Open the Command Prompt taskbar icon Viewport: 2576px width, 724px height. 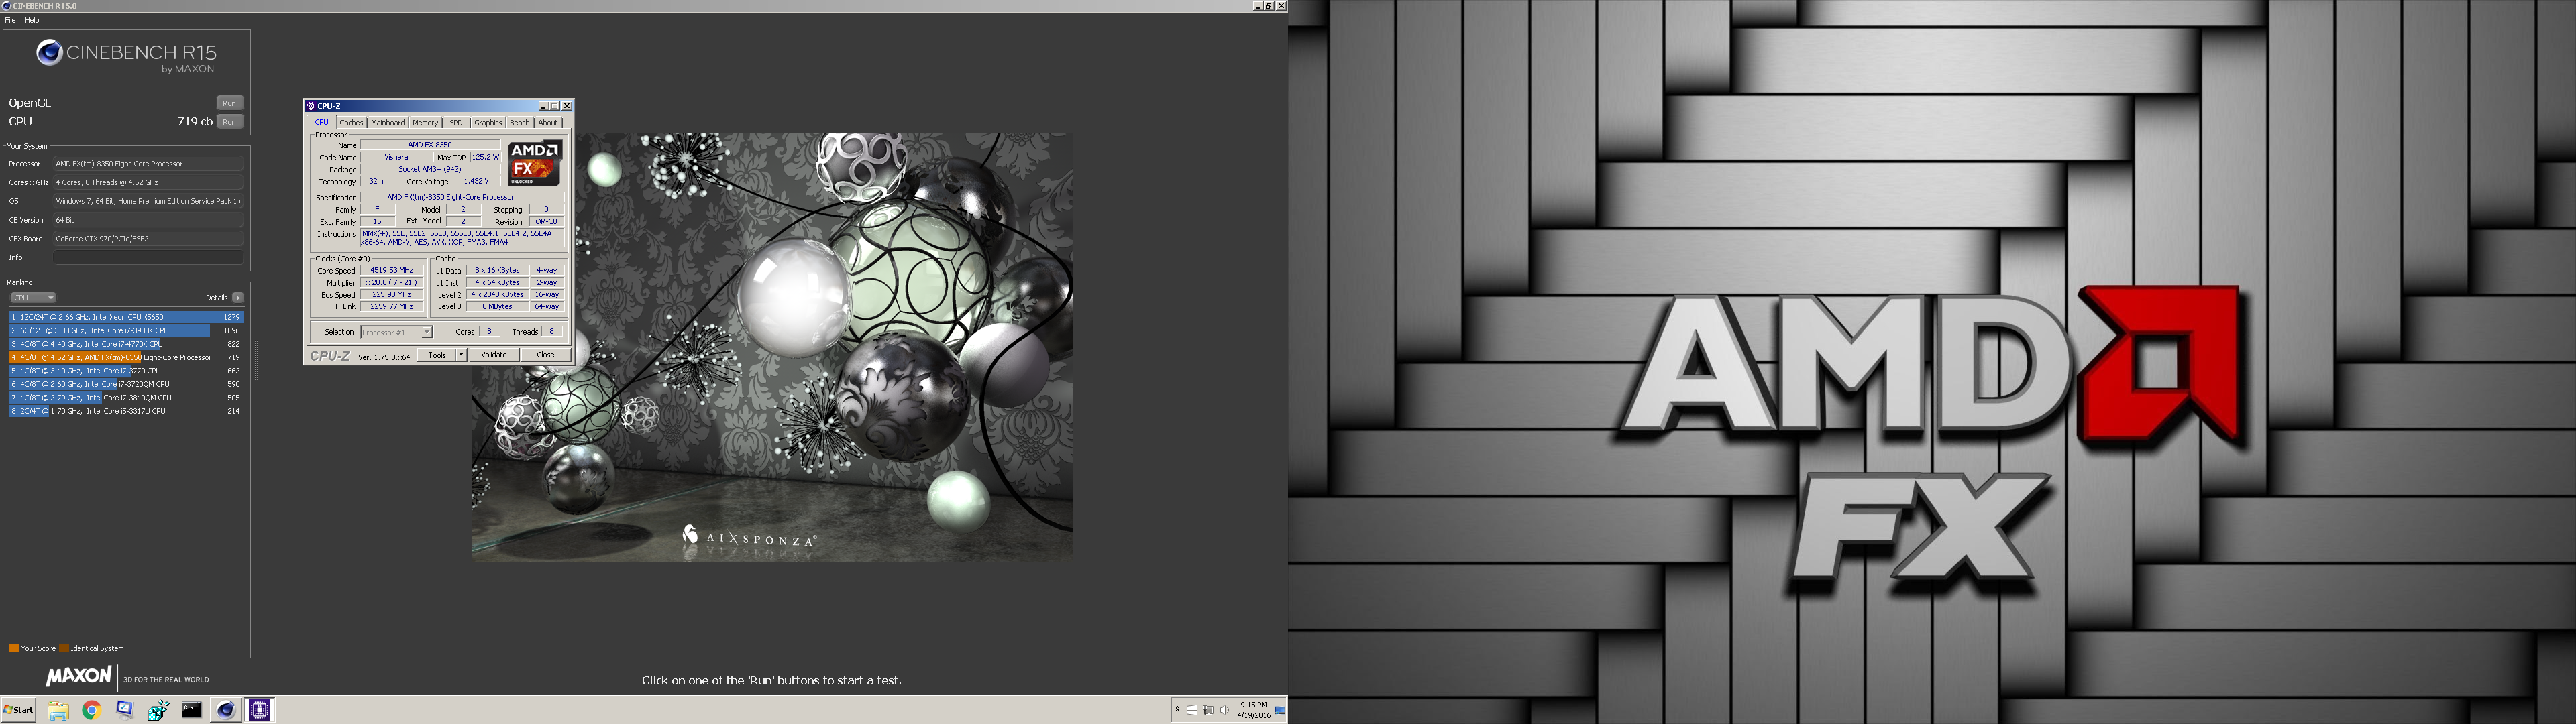[x=192, y=710]
